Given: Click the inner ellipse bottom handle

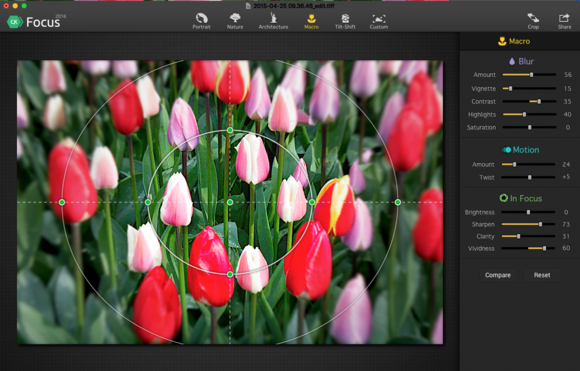Looking at the screenshot, I should [x=230, y=274].
